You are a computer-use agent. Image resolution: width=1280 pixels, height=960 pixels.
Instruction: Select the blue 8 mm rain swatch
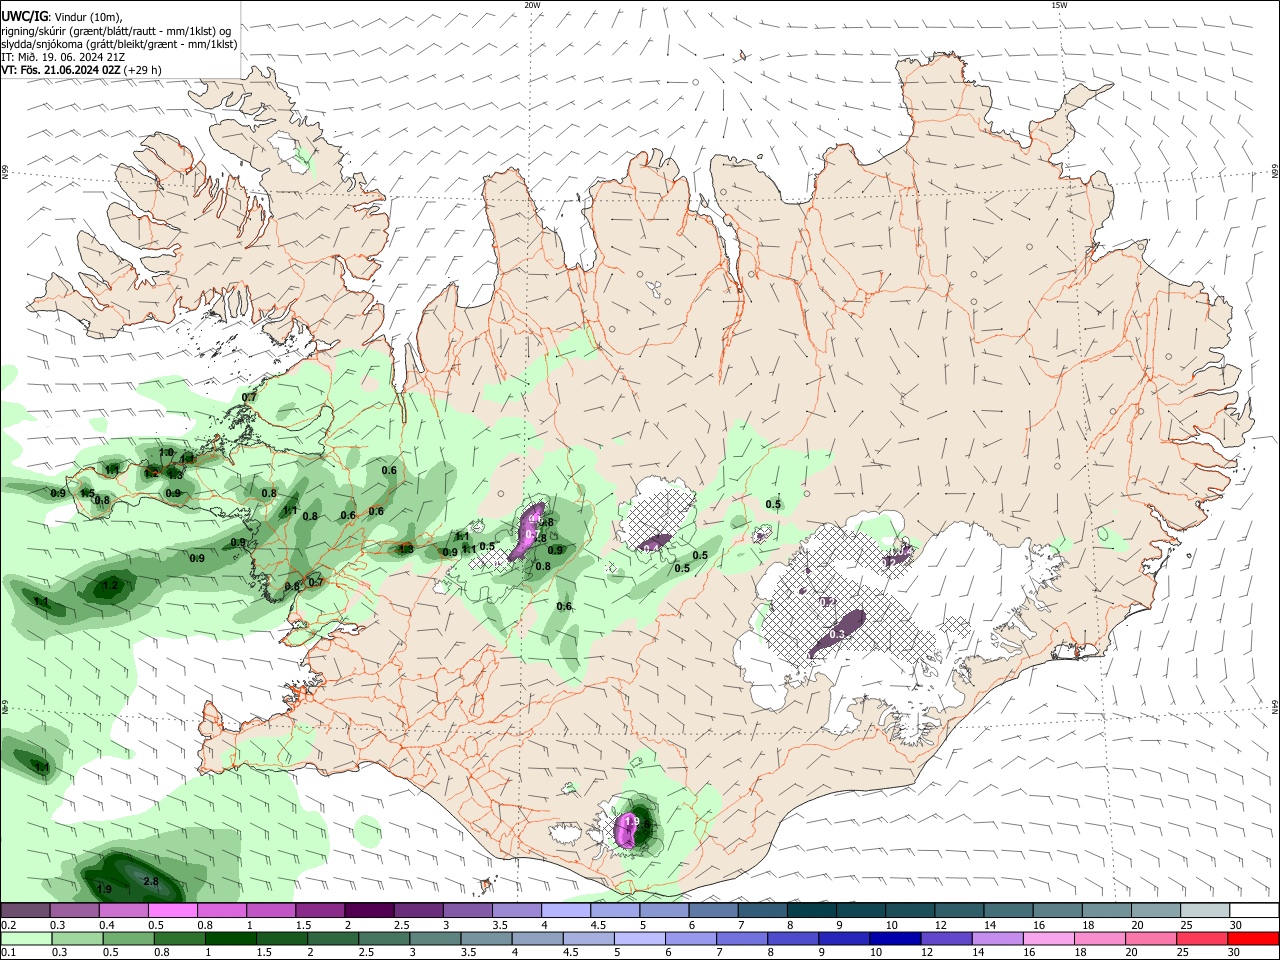tap(795, 938)
